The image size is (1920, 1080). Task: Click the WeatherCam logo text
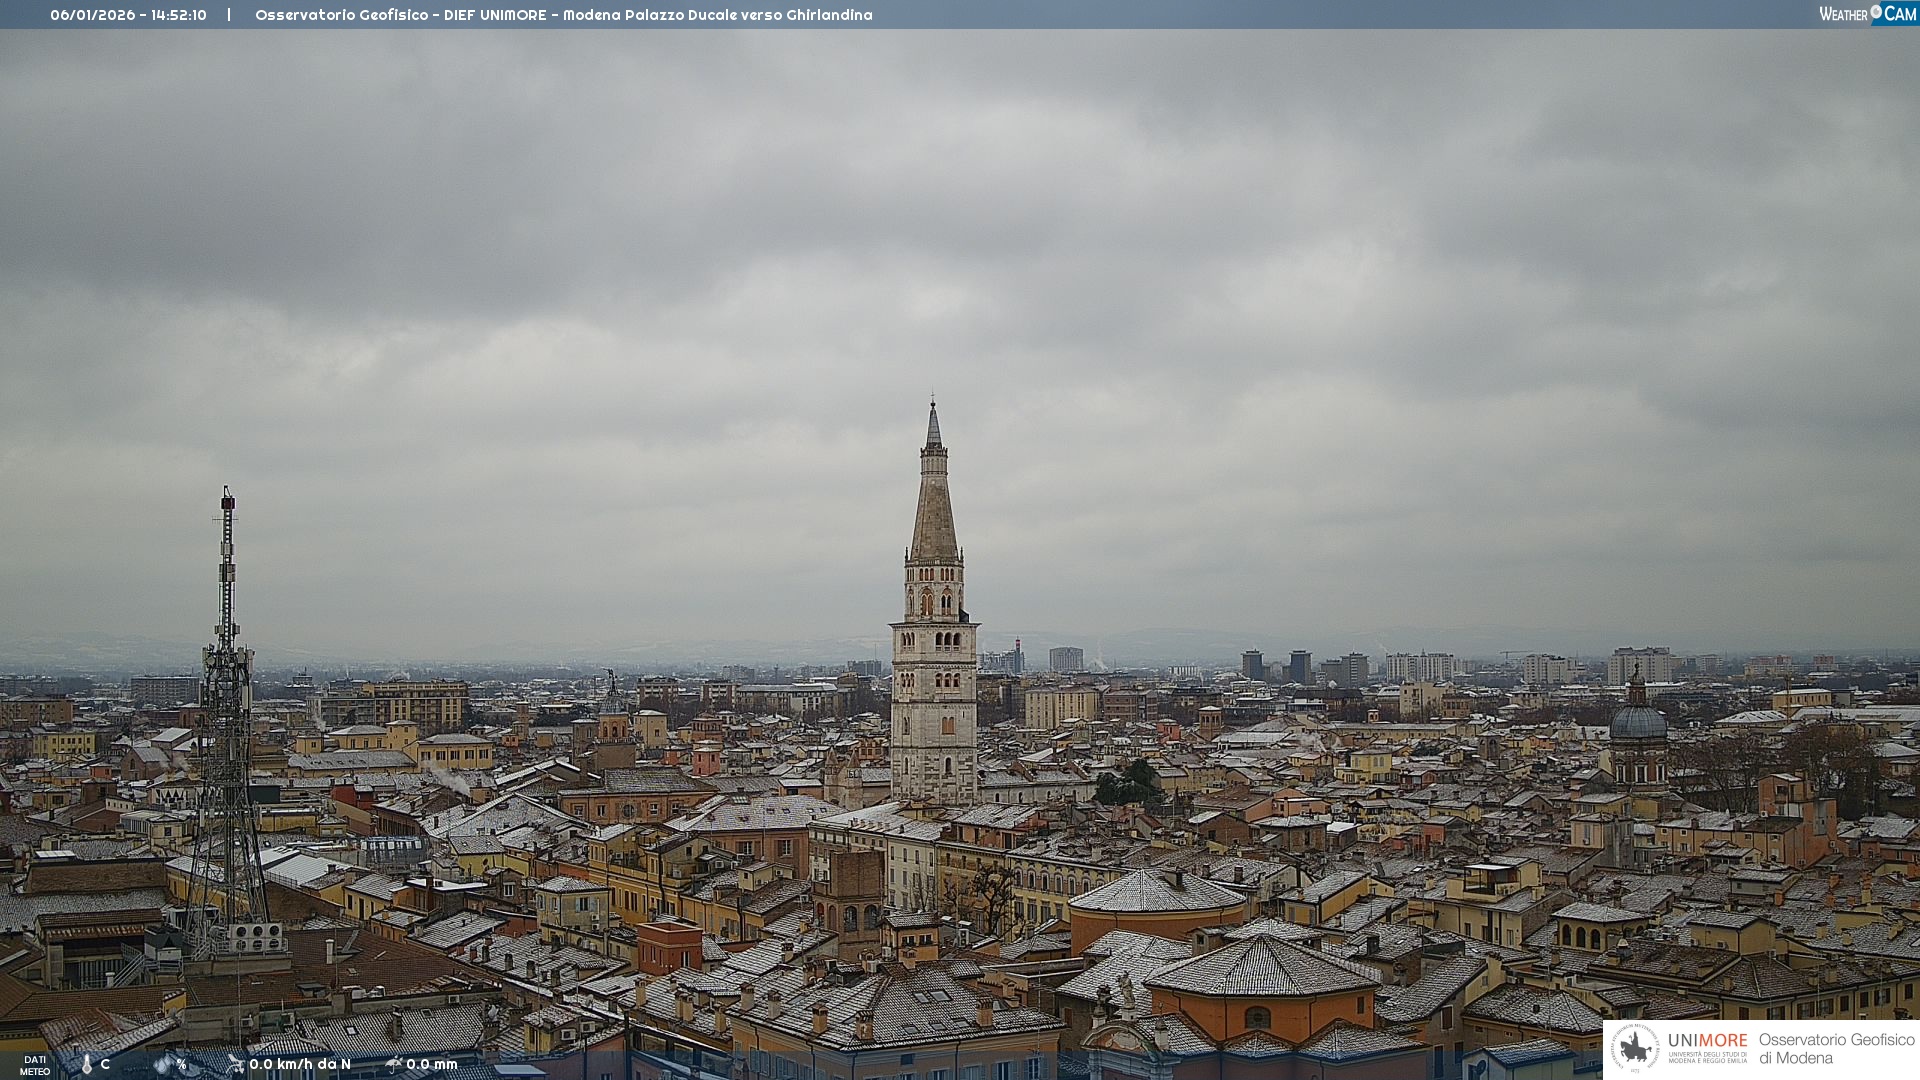pos(1844,14)
